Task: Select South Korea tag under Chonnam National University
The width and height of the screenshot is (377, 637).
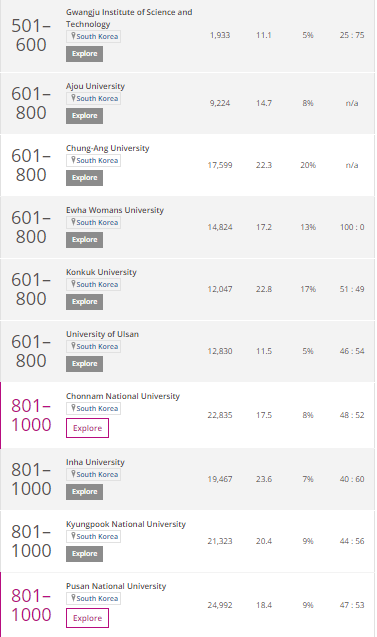Action: 93,408
